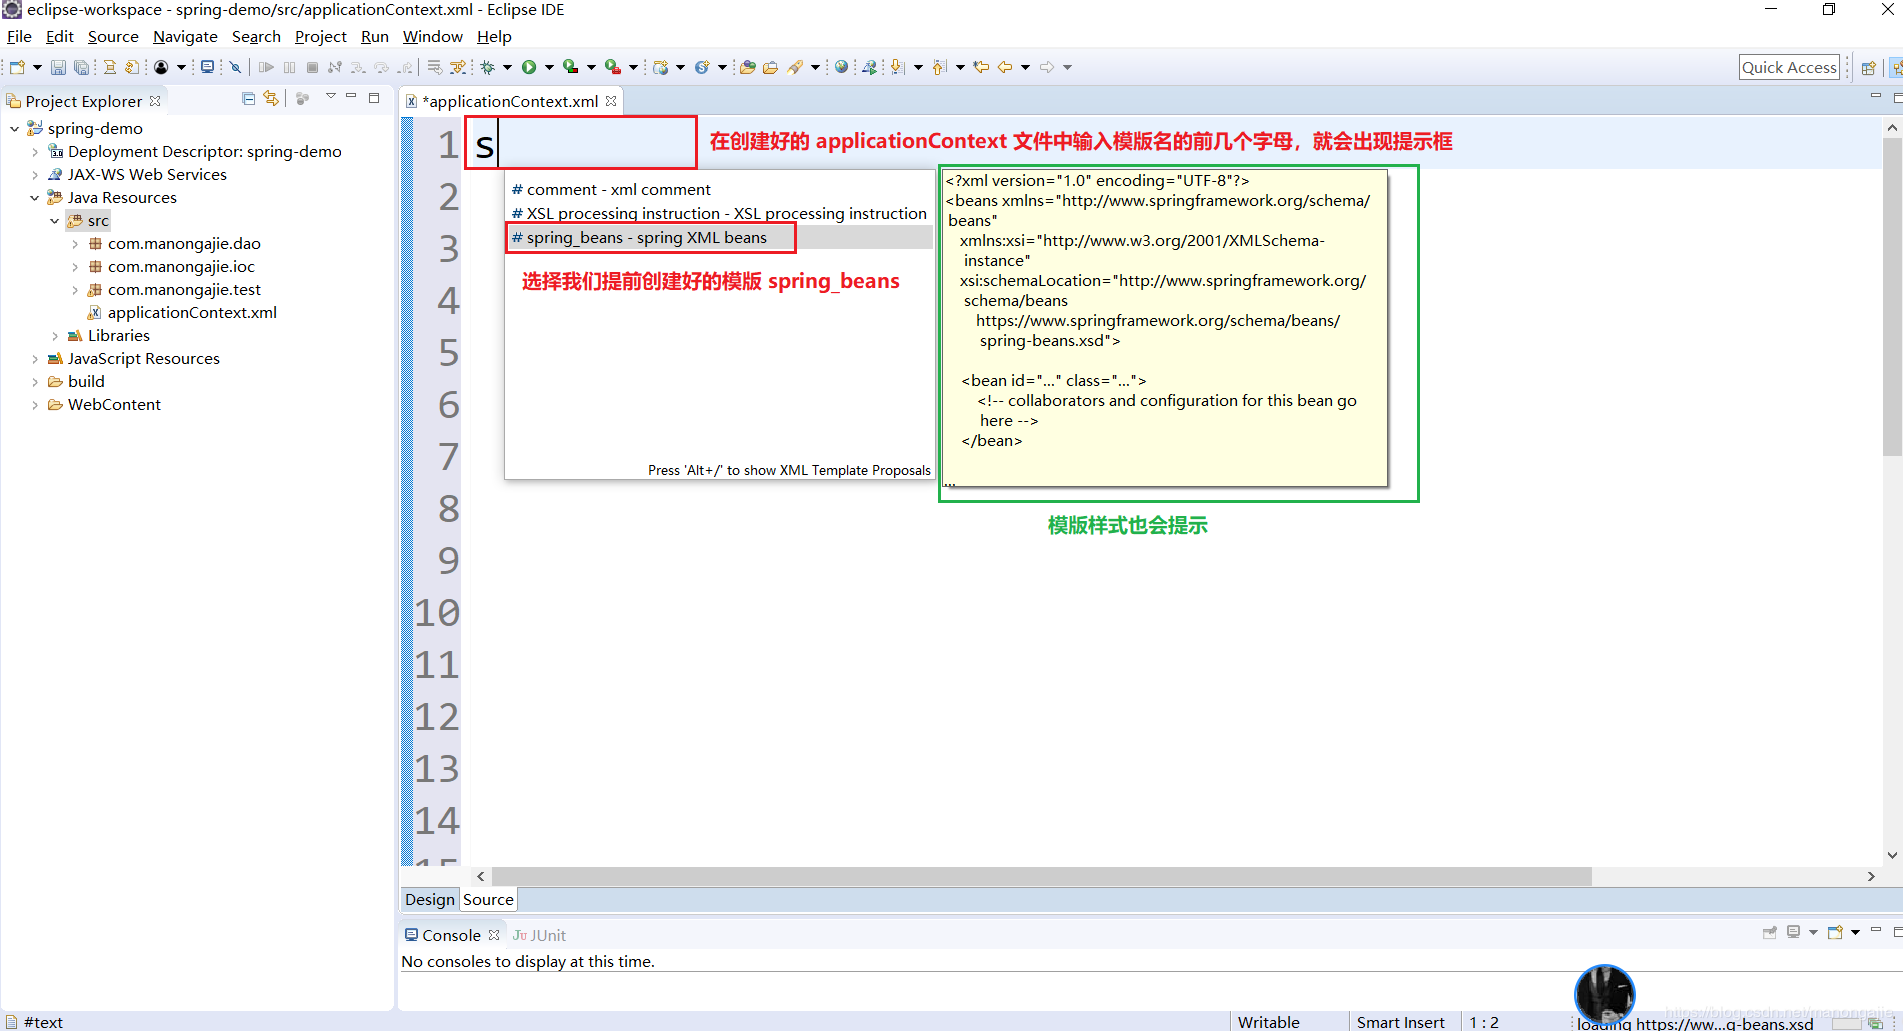Expand the com.manongajie.dao package
The height and width of the screenshot is (1031, 1903).
click(75, 243)
